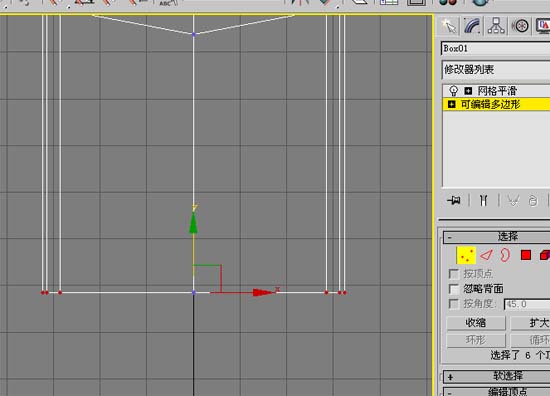Toggle Show End Result icon
Screen dimensions: 550x396
click(x=483, y=201)
